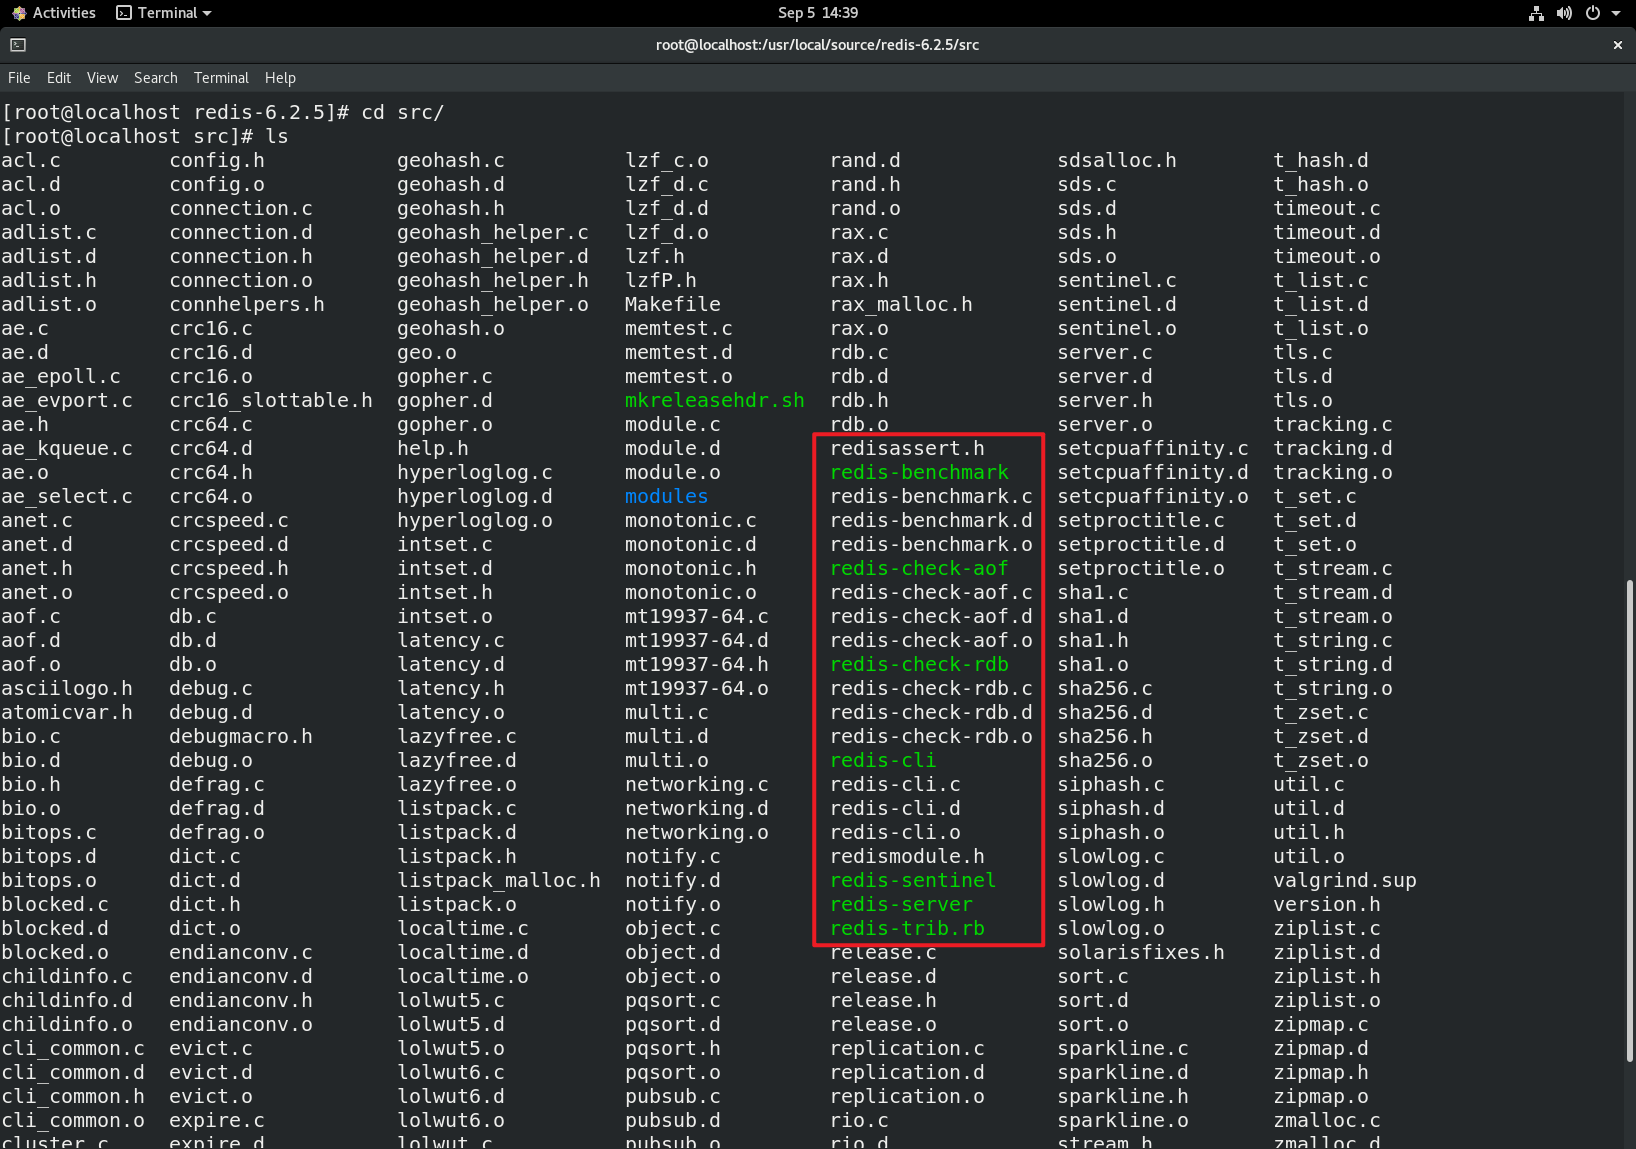Image resolution: width=1636 pixels, height=1149 pixels.
Task: Click the 'cd src/' command line
Action: [403, 112]
